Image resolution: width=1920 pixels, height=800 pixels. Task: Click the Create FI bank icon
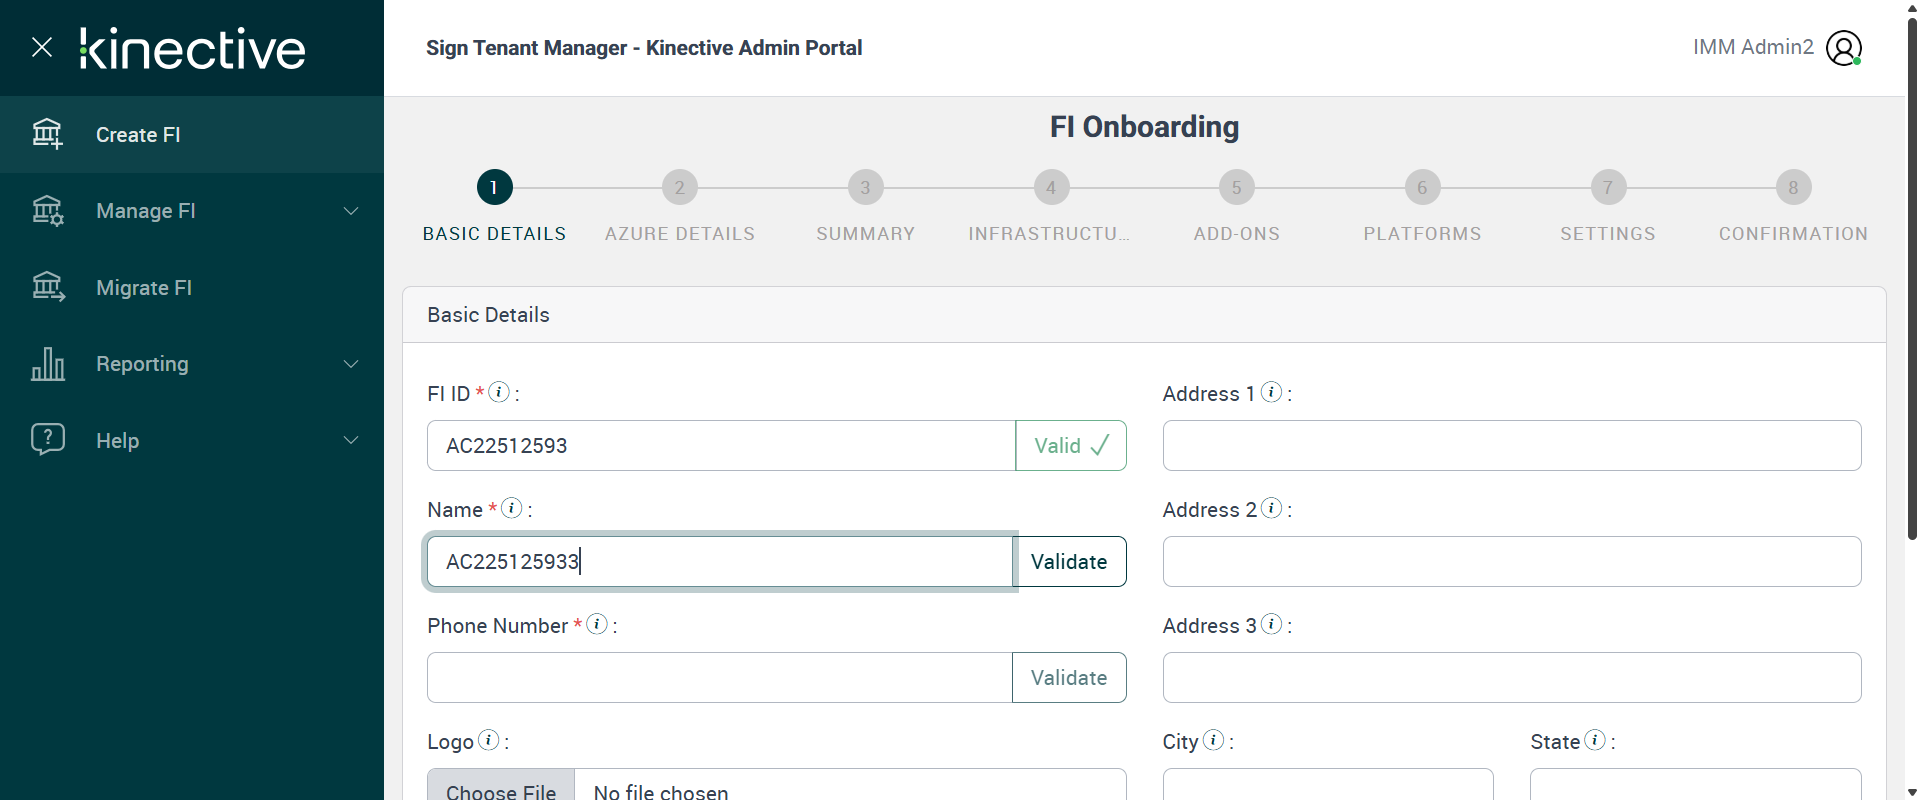click(47, 134)
